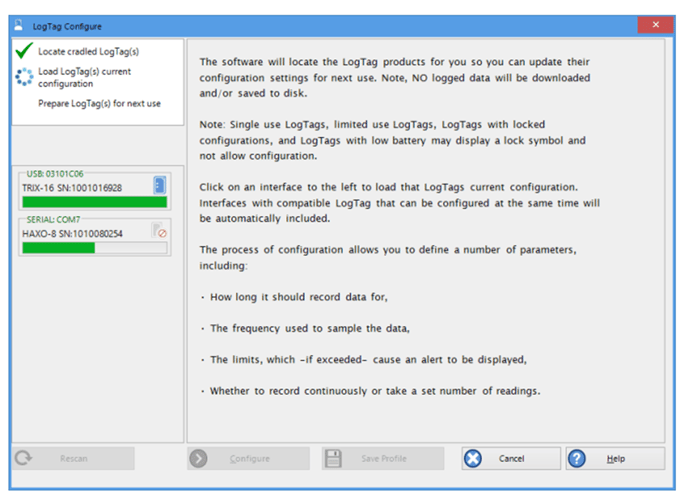Click the SERIAL: COM7 label

(53, 219)
